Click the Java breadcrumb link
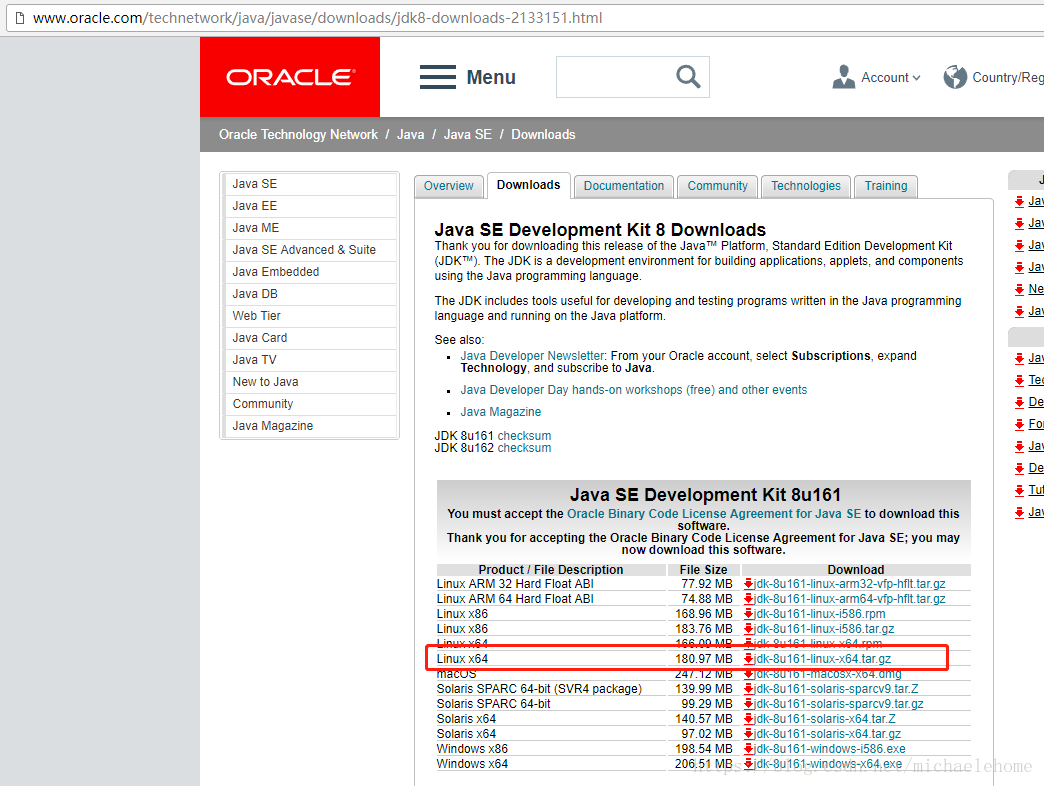Screen dimensions: 1044x786 (410, 134)
